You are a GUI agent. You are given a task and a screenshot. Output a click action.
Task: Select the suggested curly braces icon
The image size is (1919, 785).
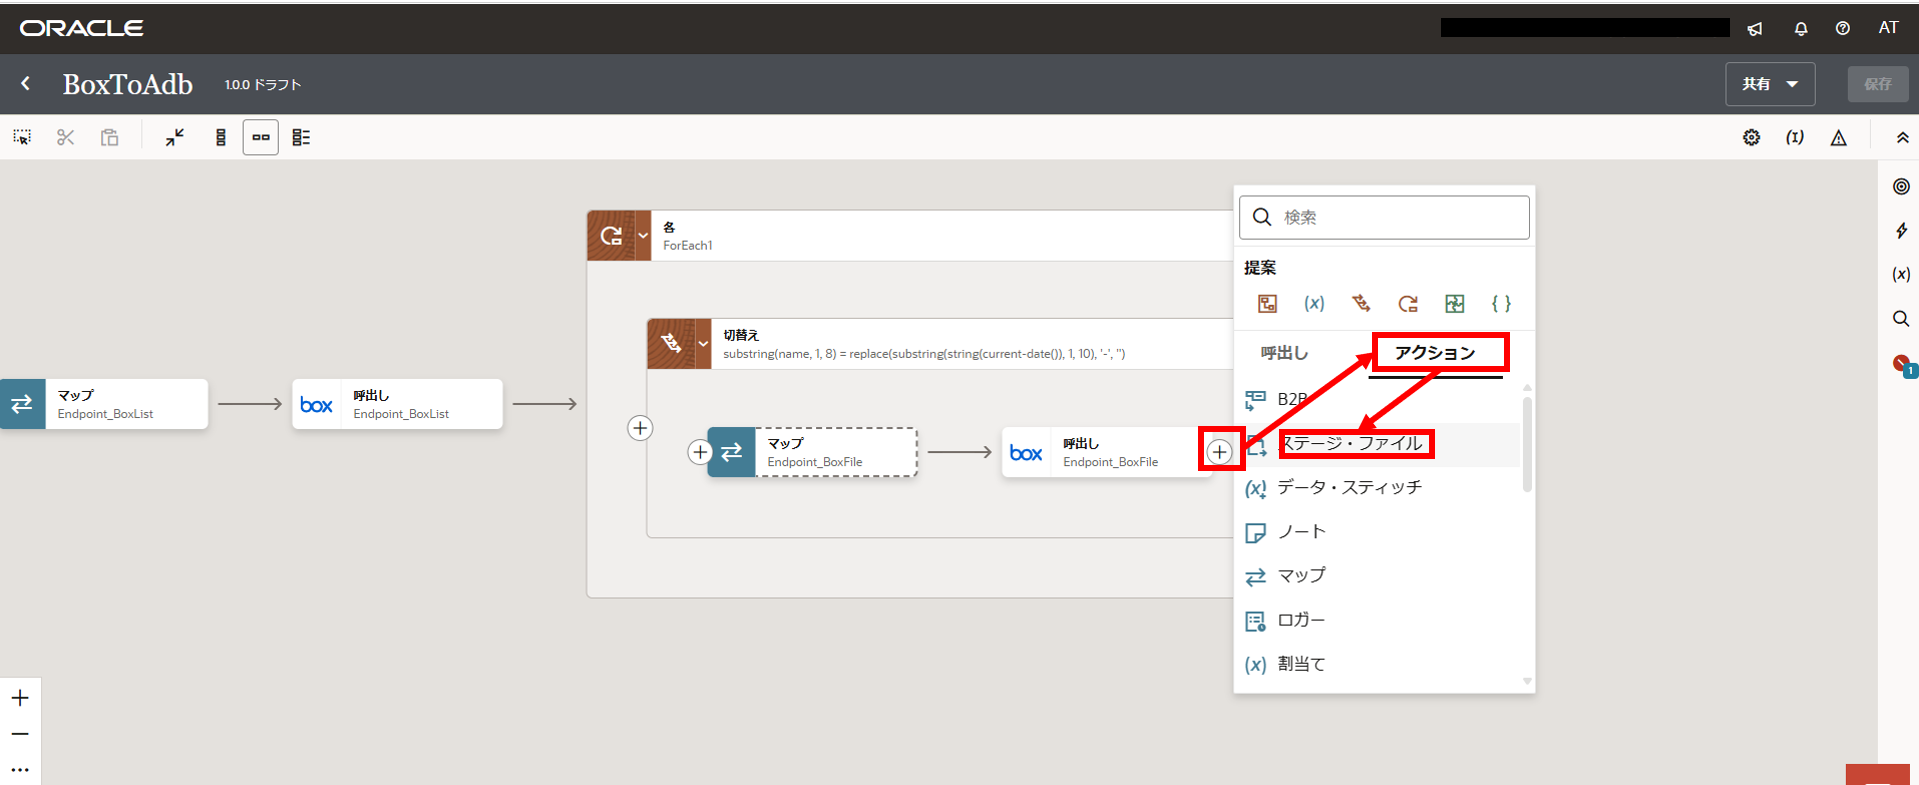click(1501, 304)
